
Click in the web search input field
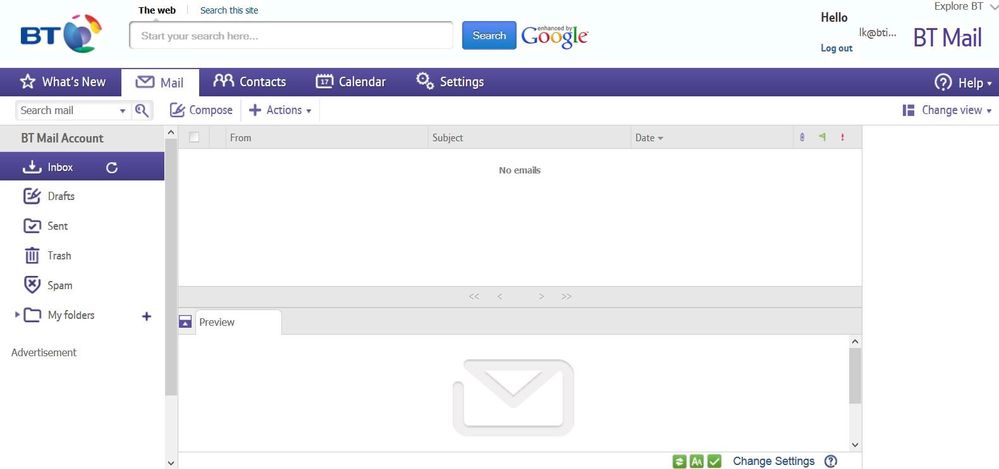click(x=291, y=36)
